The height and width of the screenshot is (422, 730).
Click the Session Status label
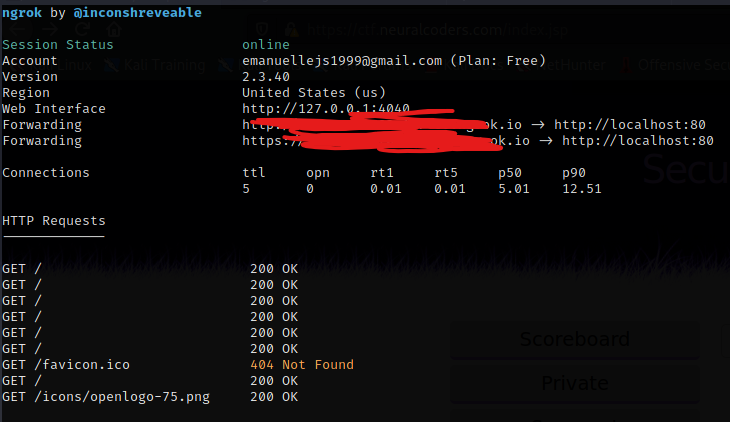(58, 45)
